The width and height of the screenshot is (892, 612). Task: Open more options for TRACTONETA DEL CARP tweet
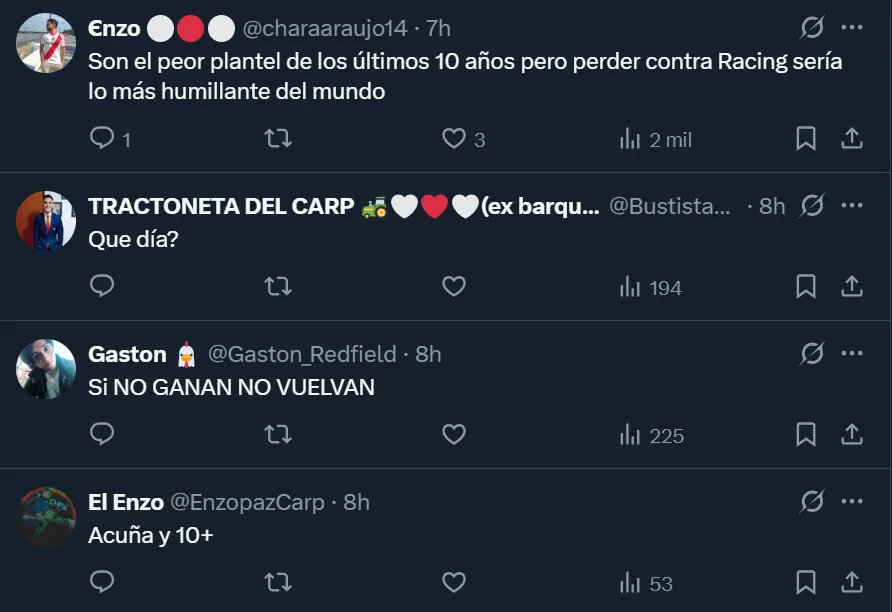[x=852, y=206]
